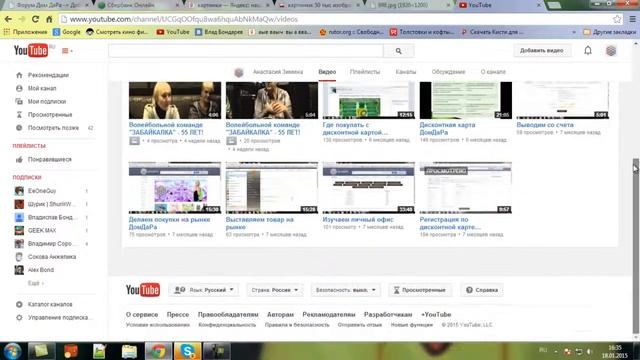Open 'Понравившиеся' liked playlist
This screenshot has height=360, width=640.
[49, 160]
